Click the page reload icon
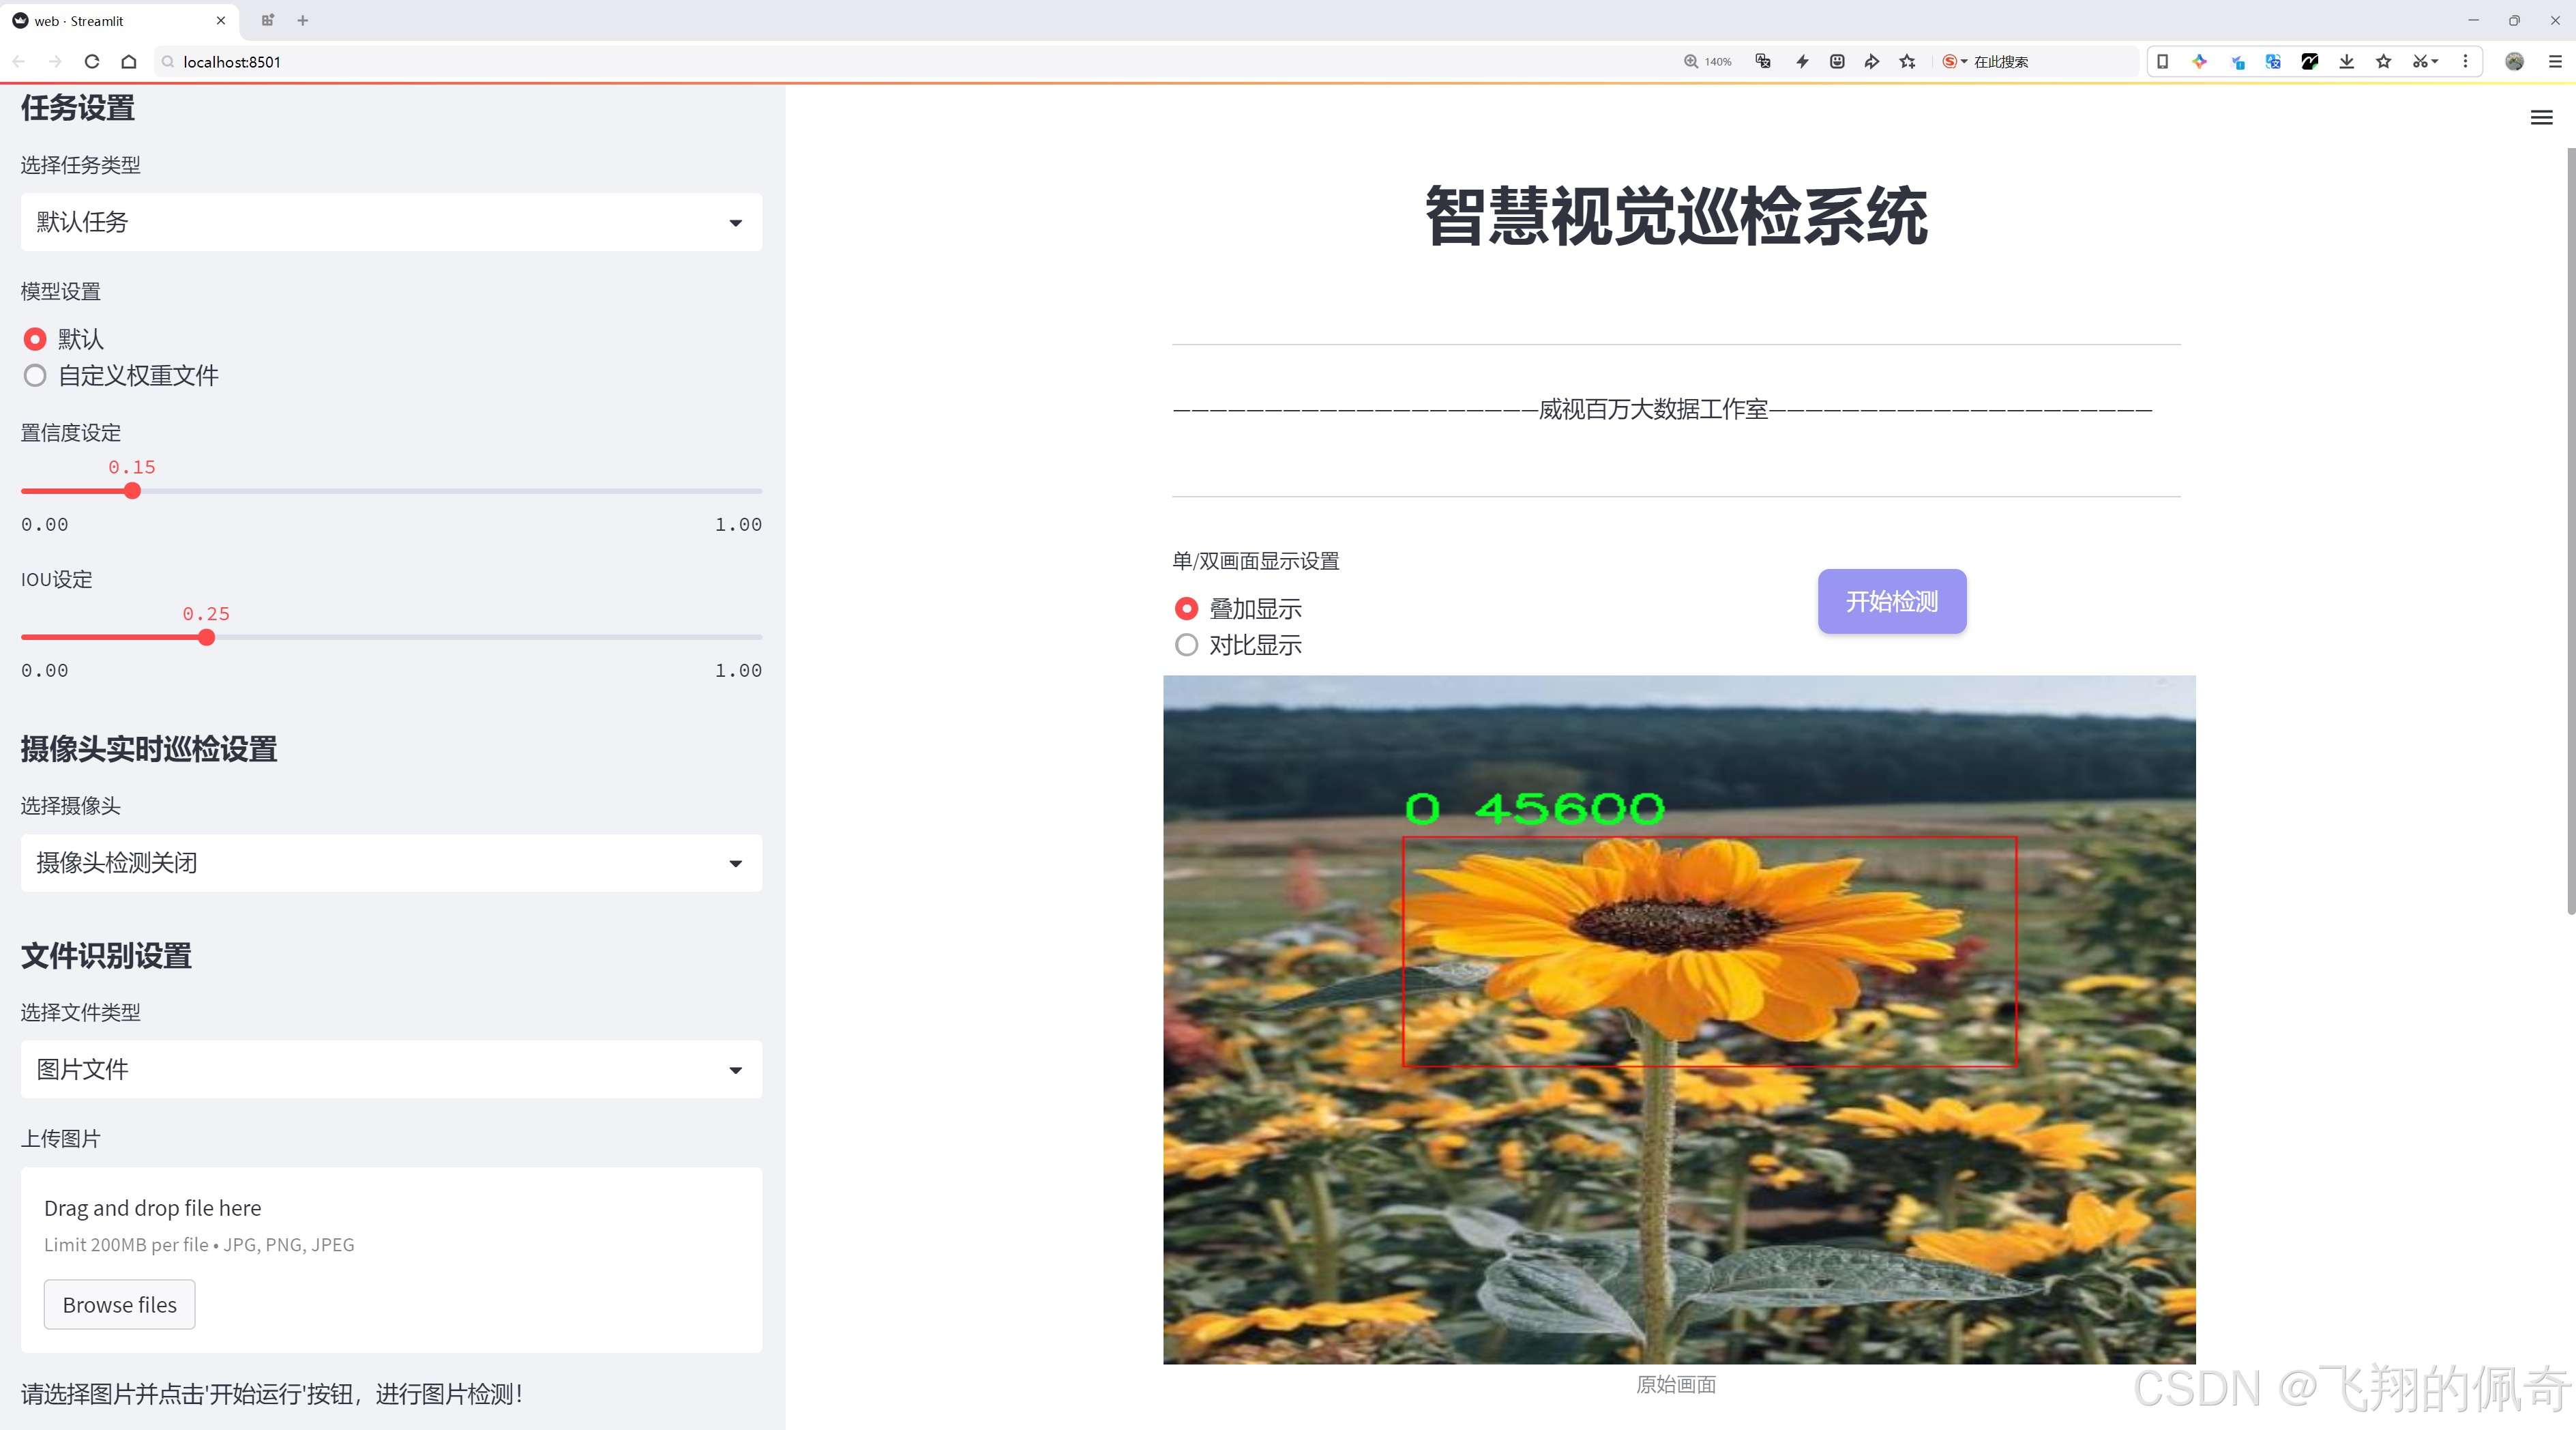This screenshot has width=2576, height=1430. click(x=91, y=61)
